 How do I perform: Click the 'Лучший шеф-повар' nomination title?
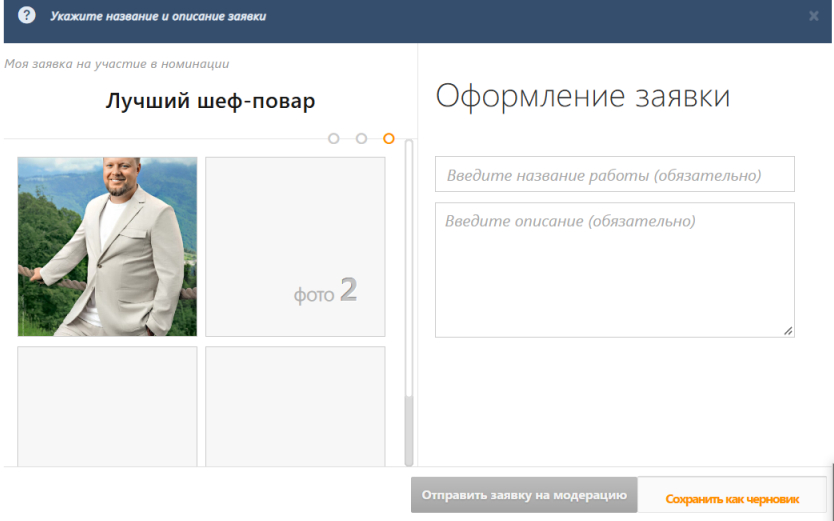[210, 100]
